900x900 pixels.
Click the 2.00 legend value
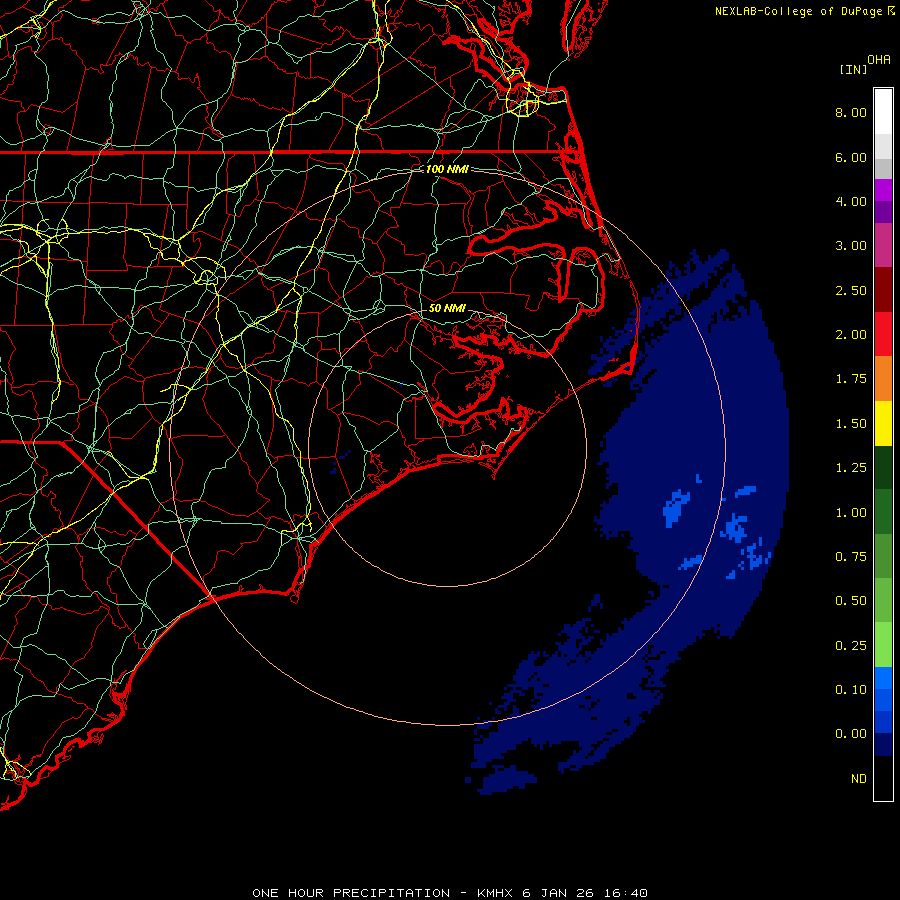[x=851, y=335]
